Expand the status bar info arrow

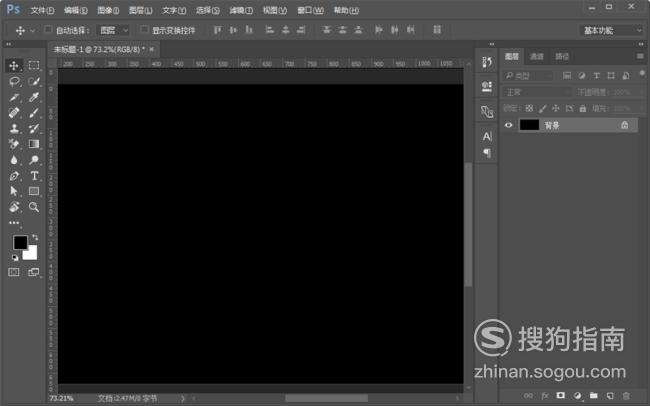(x=183, y=399)
